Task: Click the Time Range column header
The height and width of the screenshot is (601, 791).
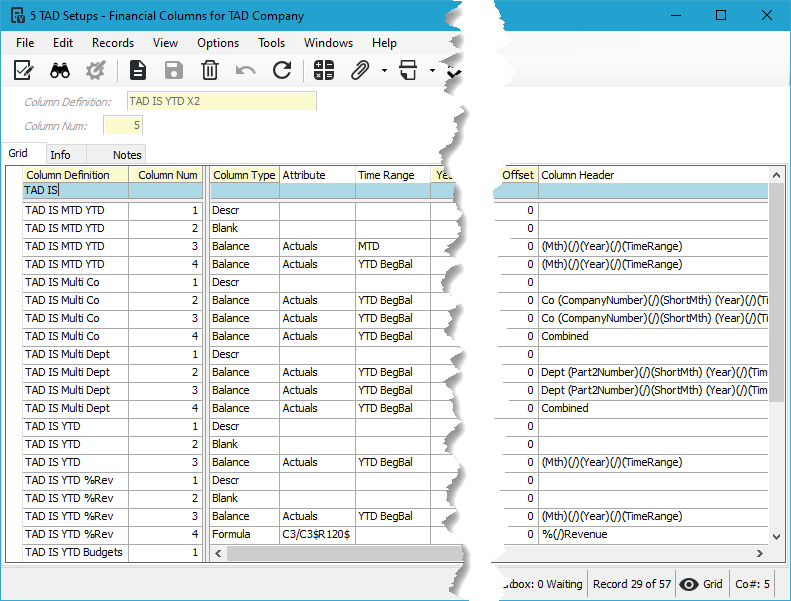Action: (x=393, y=175)
